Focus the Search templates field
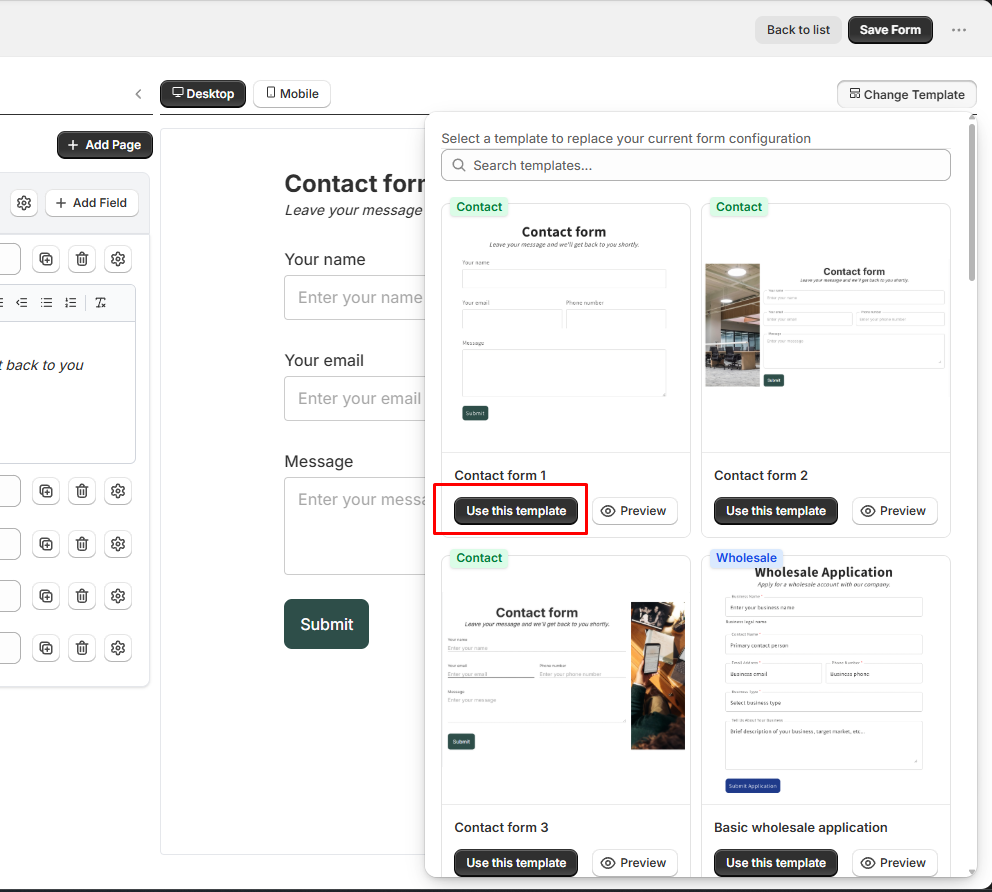Screen dimensions: 992x892 696,165
